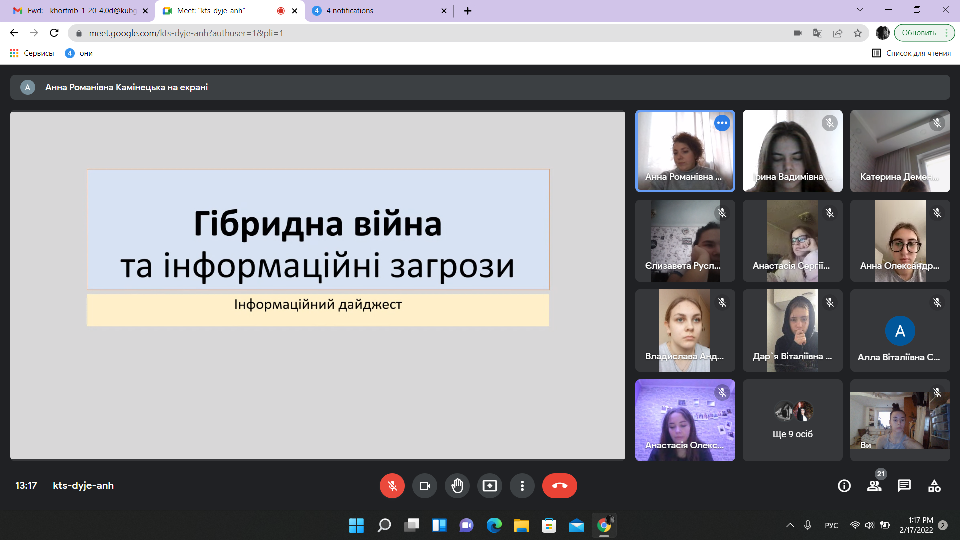Open the Activities panel icon
960x540 pixels.
935,486
